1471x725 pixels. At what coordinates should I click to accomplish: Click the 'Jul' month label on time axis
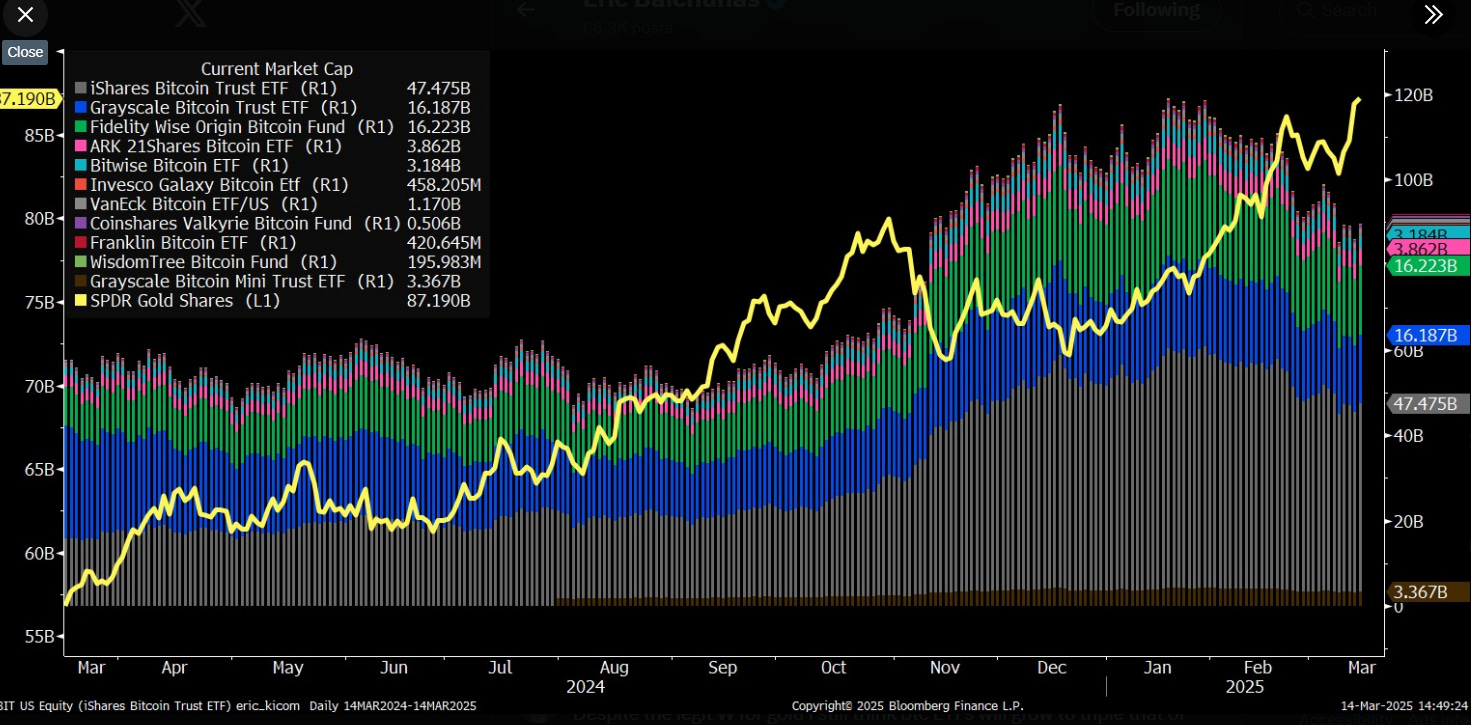tap(500, 667)
